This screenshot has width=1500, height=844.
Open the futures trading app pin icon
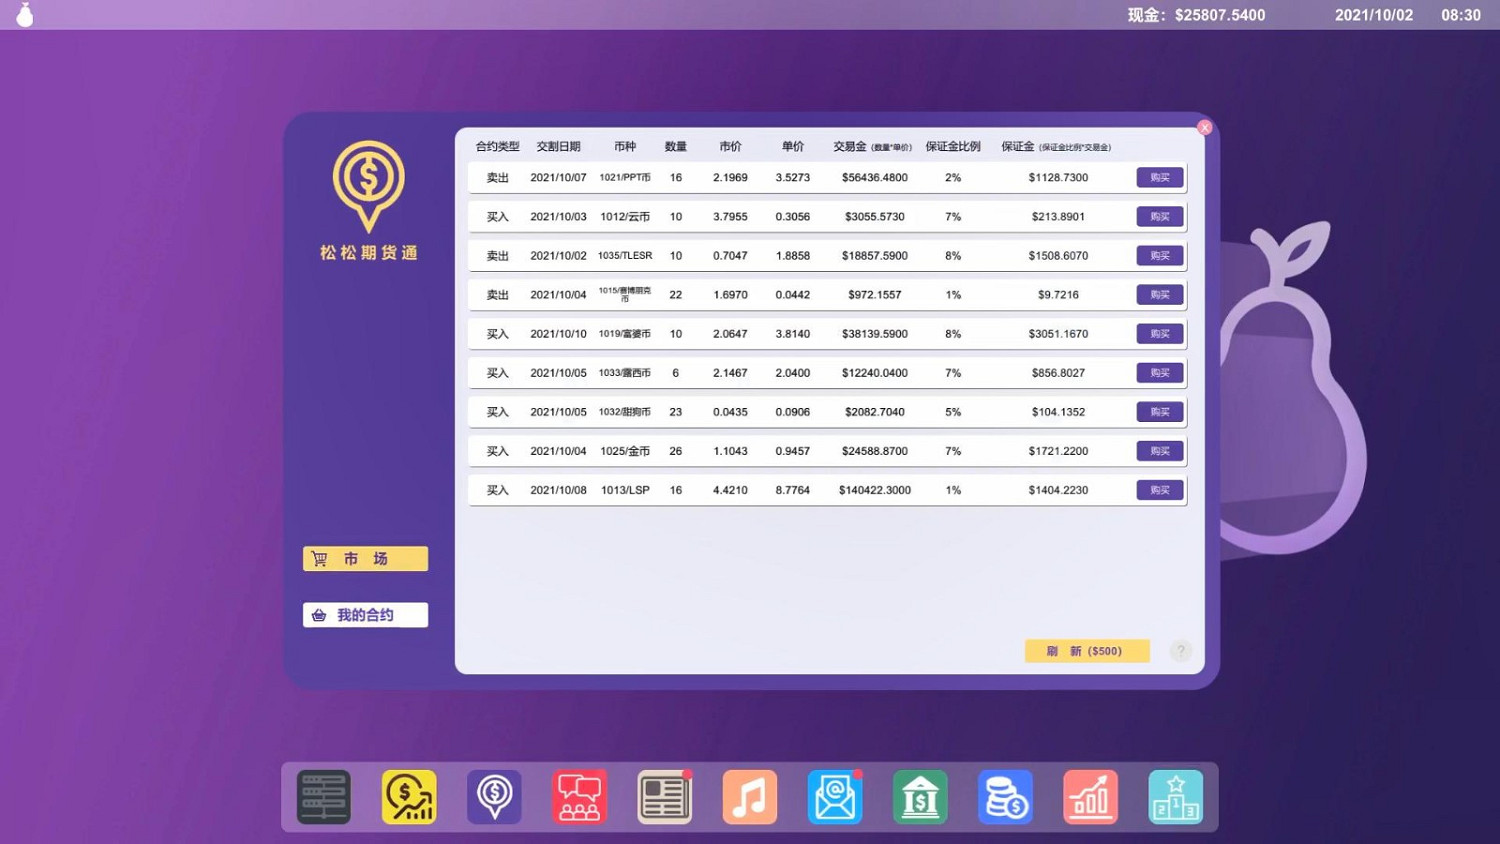494,797
